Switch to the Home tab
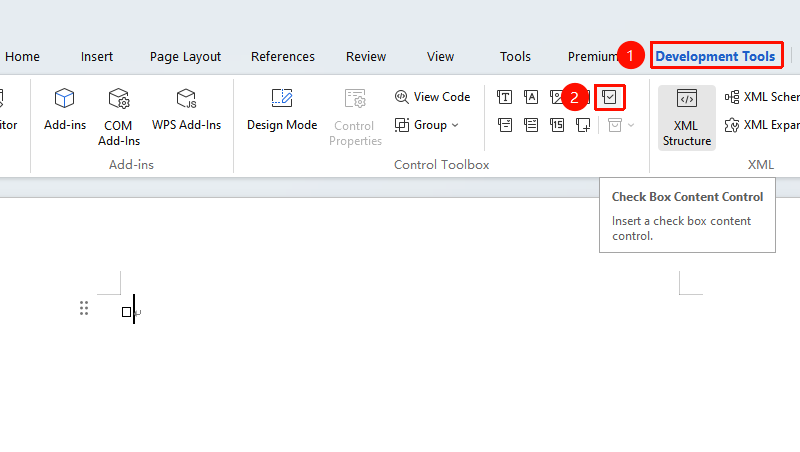This screenshot has height=452, width=800. tap(22, 57)
